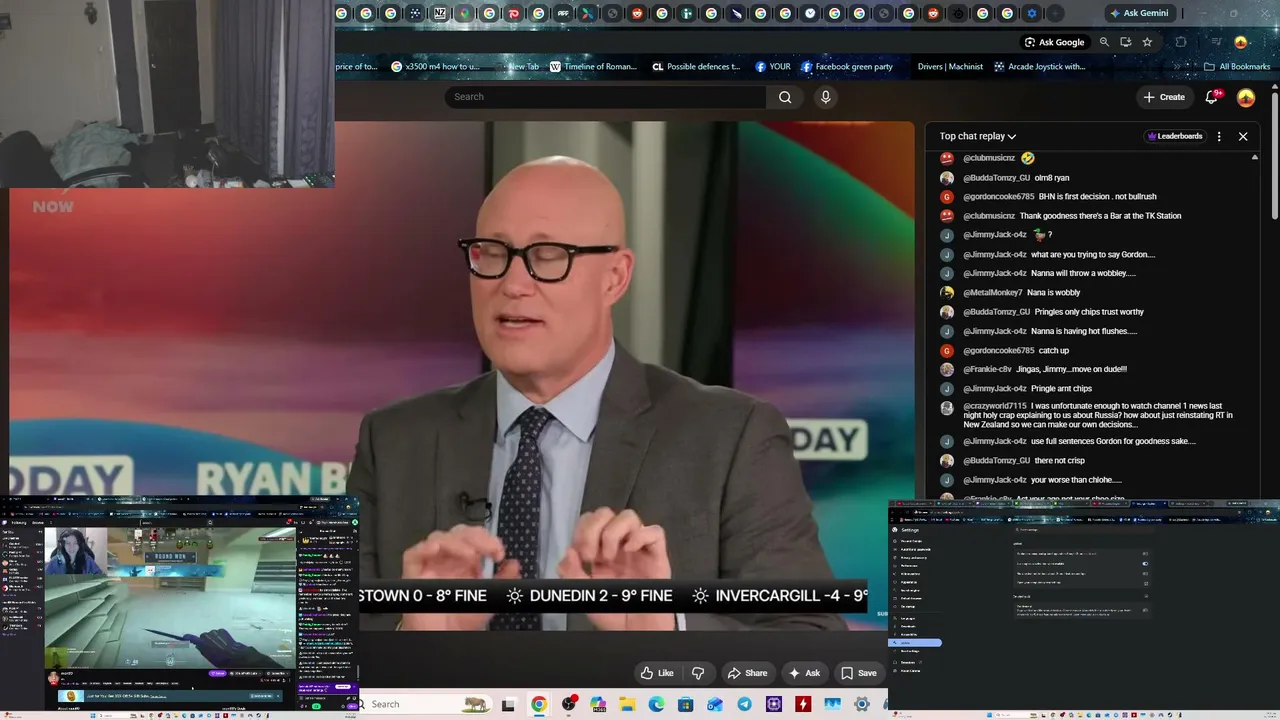
Task: Open Outlook from the taskbar
Action: 715,705
